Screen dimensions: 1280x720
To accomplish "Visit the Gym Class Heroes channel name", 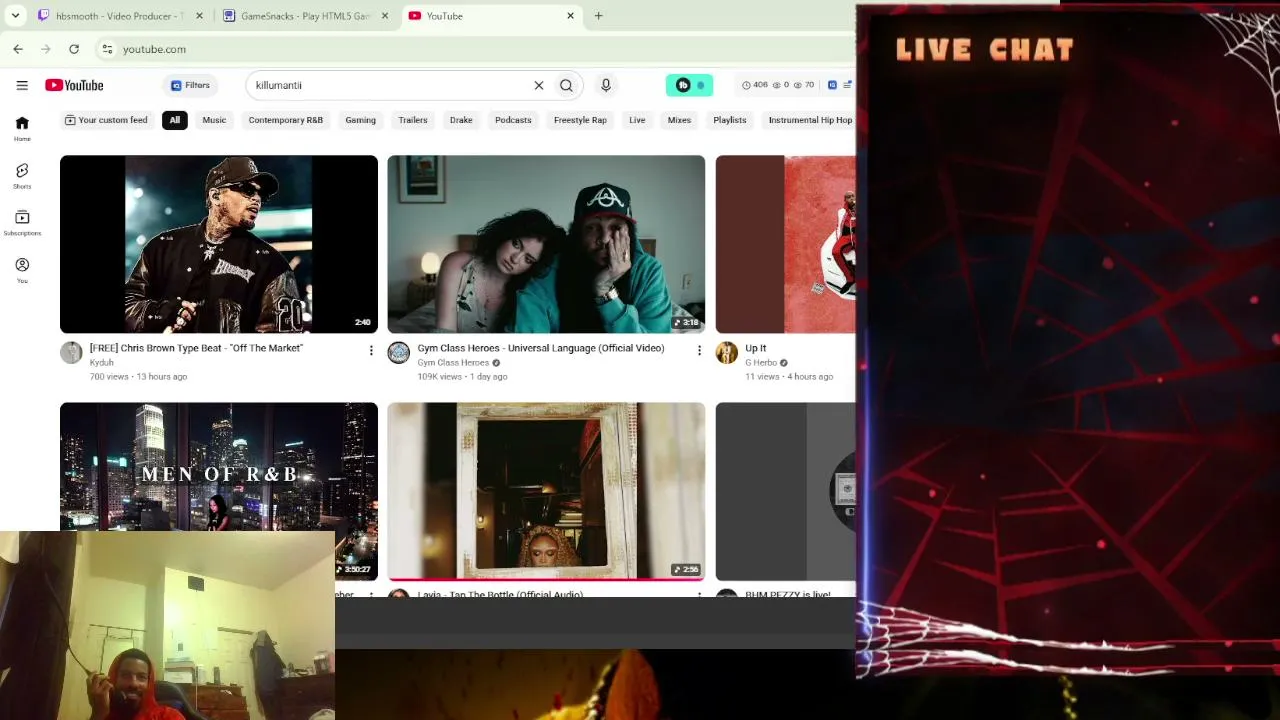I will point(453,363).
